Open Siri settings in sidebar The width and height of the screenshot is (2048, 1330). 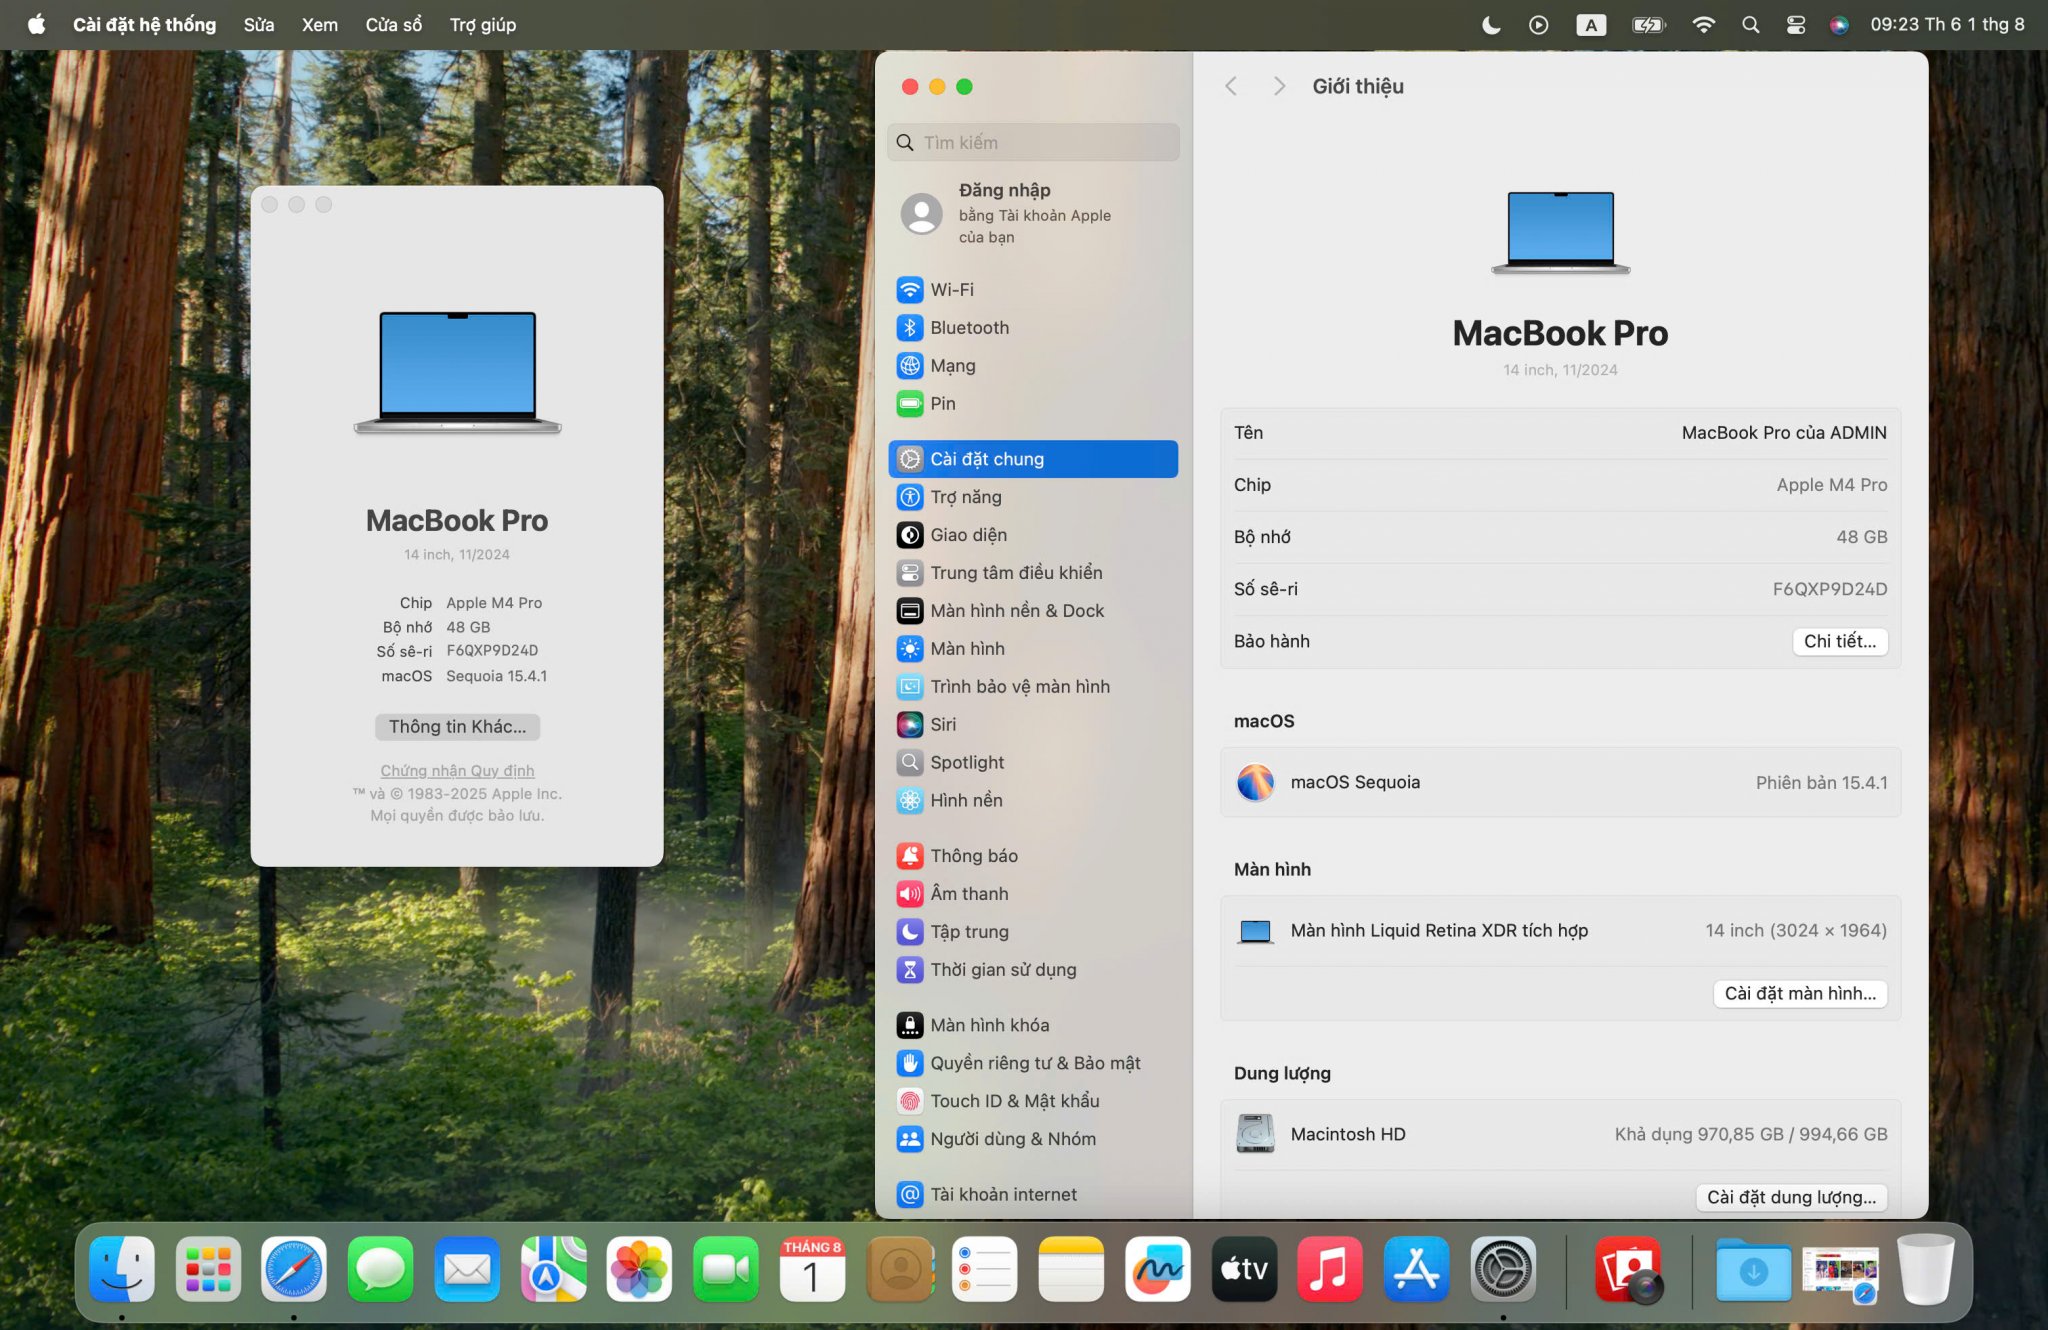pos(1033,725)
